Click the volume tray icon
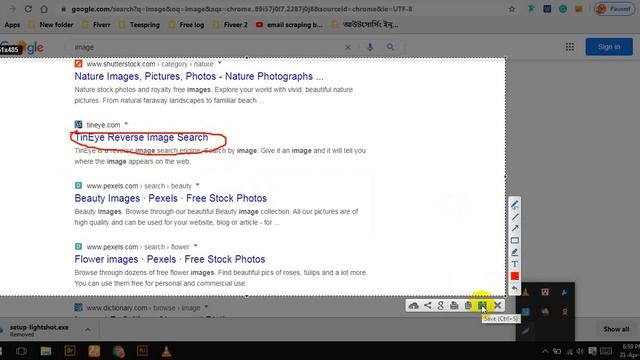 tap(580, 351)
